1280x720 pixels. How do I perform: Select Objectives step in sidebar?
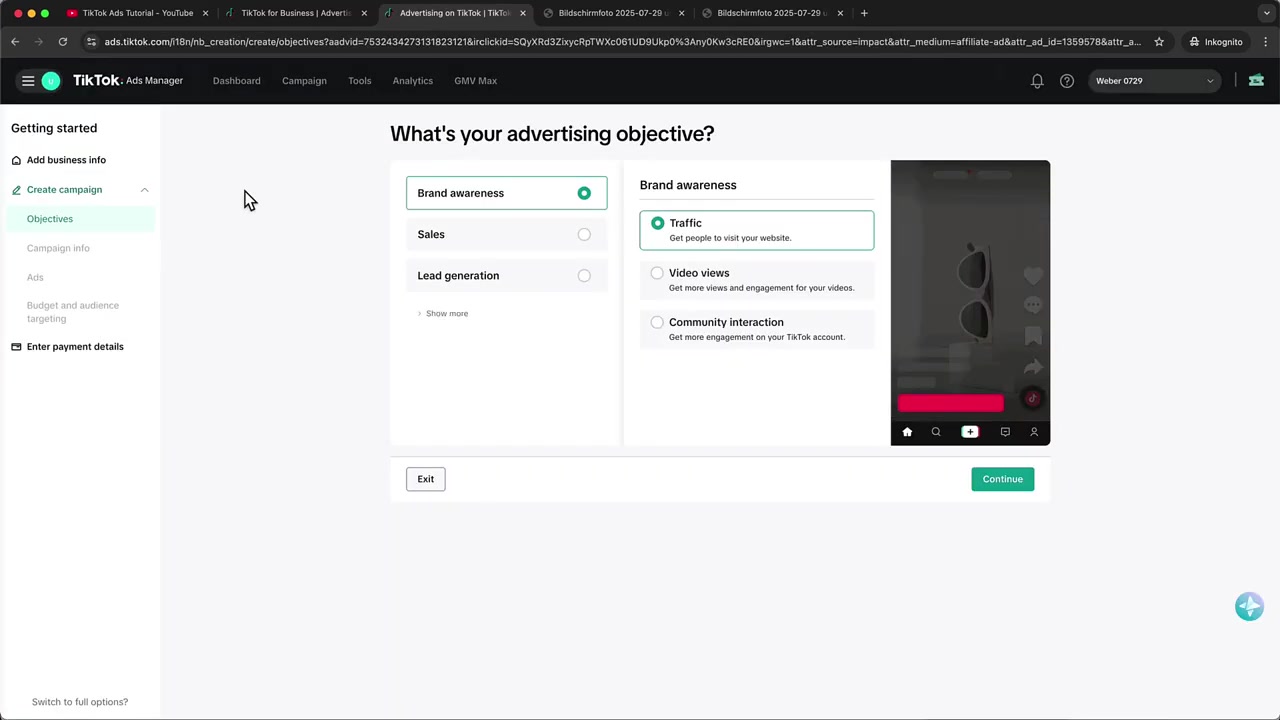coord(80,219)
